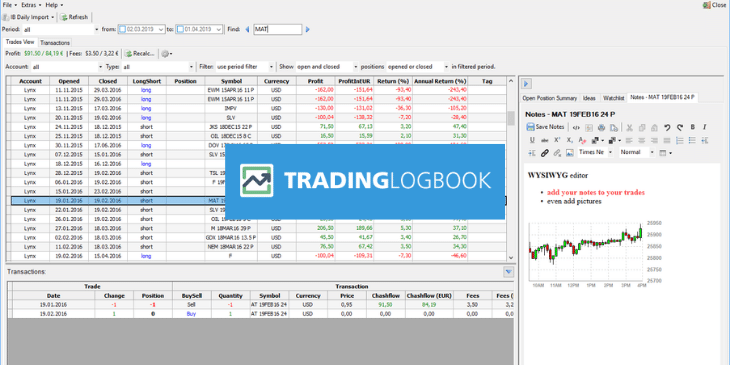
Task: Open the Ideas tab
Action: coord(589,98)
